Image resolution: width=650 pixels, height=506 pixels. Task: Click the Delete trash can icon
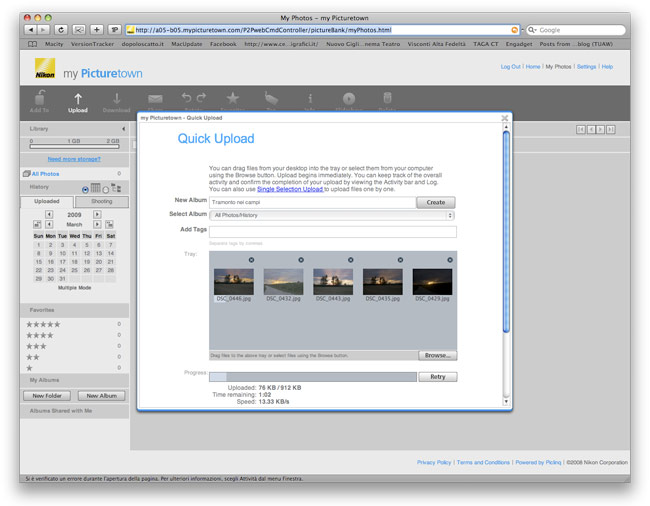(387, 98)
